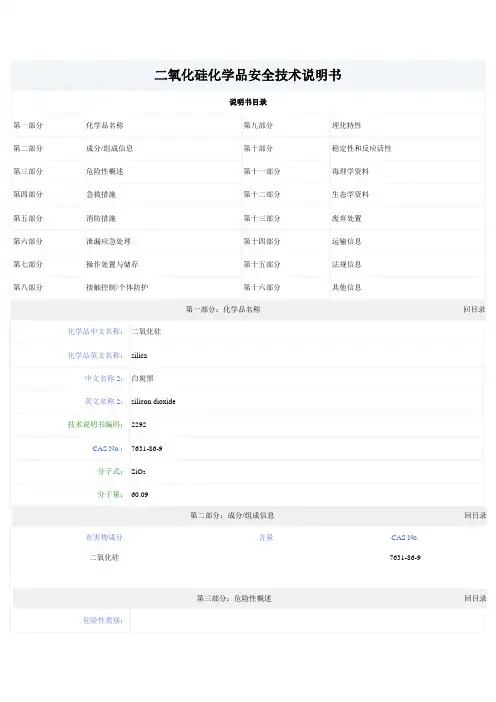Go to 危险性概述 in the contents list
The image size is (496, 702).
[x=105, y=171]
